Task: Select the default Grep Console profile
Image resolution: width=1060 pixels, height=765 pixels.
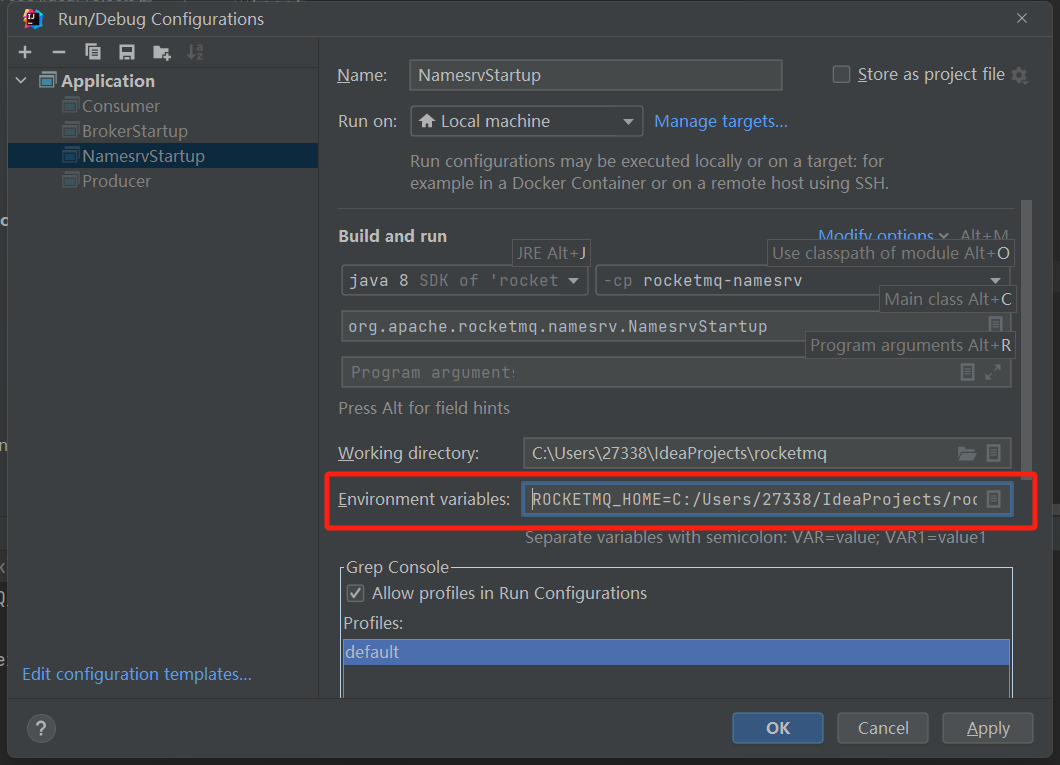Action: pyautogui.click(x=676, y=652)
